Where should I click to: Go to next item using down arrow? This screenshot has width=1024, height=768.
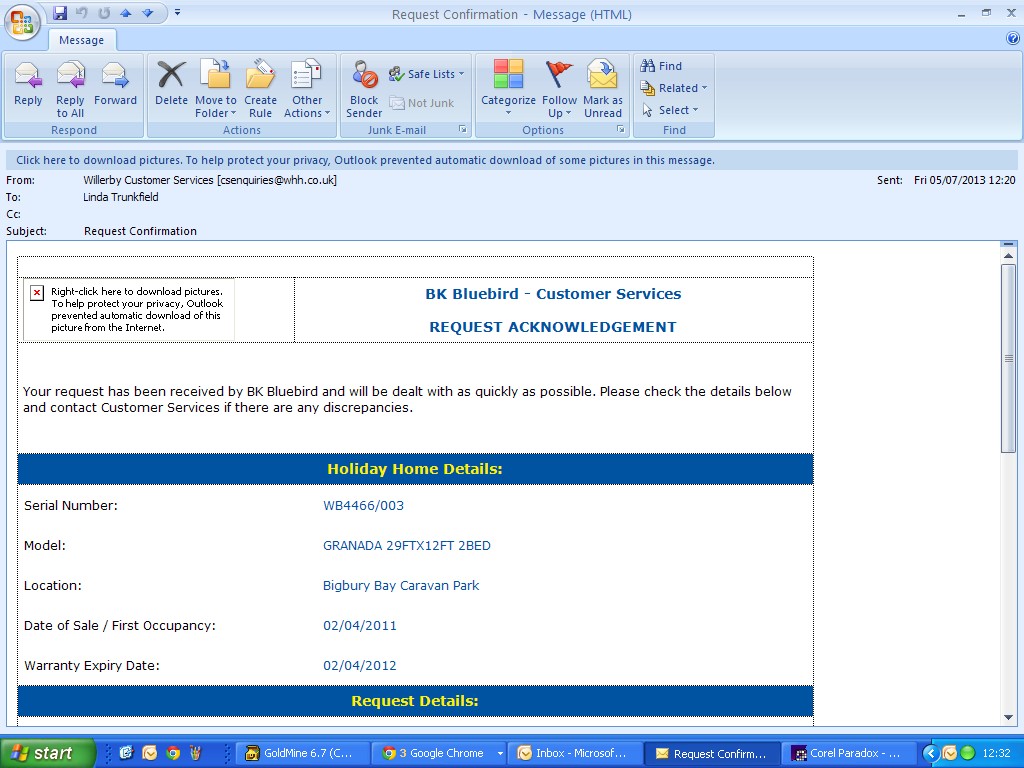point(148,13)
